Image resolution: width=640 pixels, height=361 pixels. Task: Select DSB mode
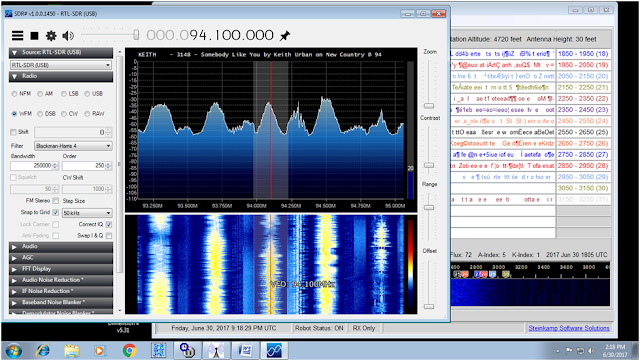(40, 114)
